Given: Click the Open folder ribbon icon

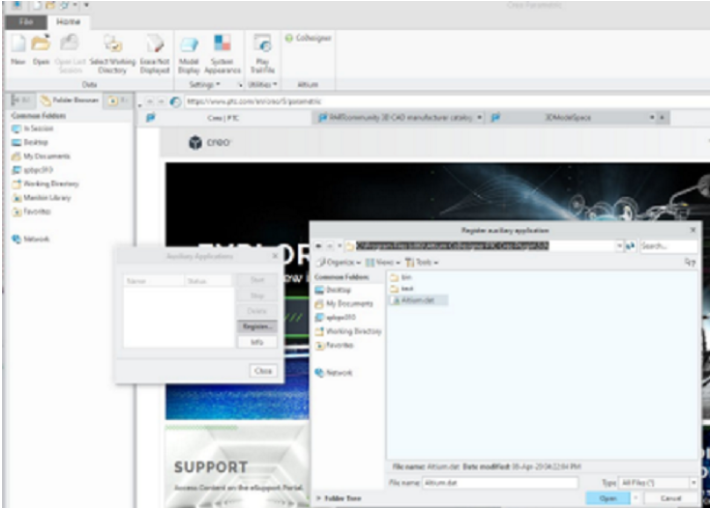Looking at the screenshot, I should click(x=41, y=43).
